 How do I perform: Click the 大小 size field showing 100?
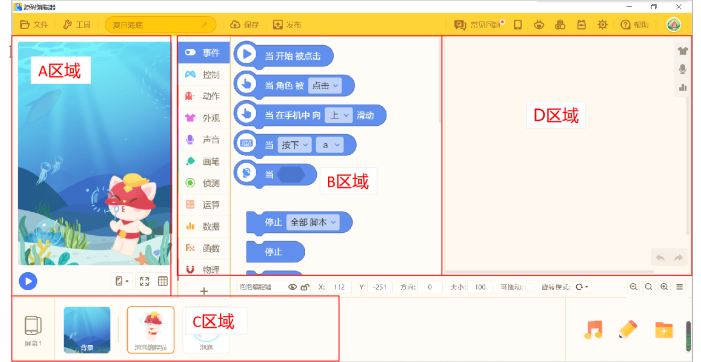coord(480,287)
